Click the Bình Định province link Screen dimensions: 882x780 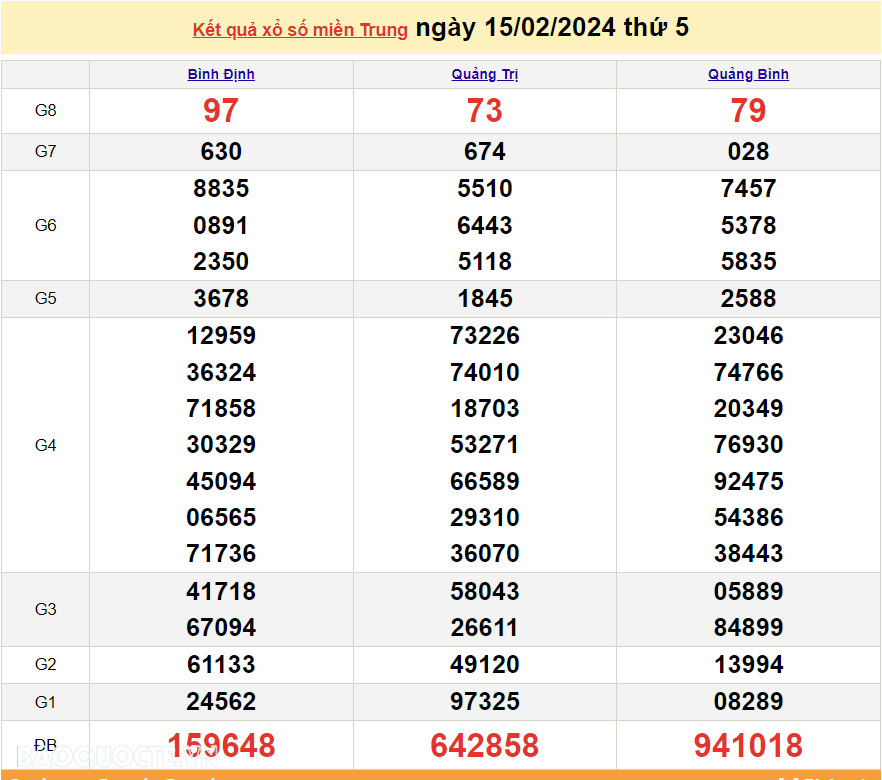click(221, 74)
